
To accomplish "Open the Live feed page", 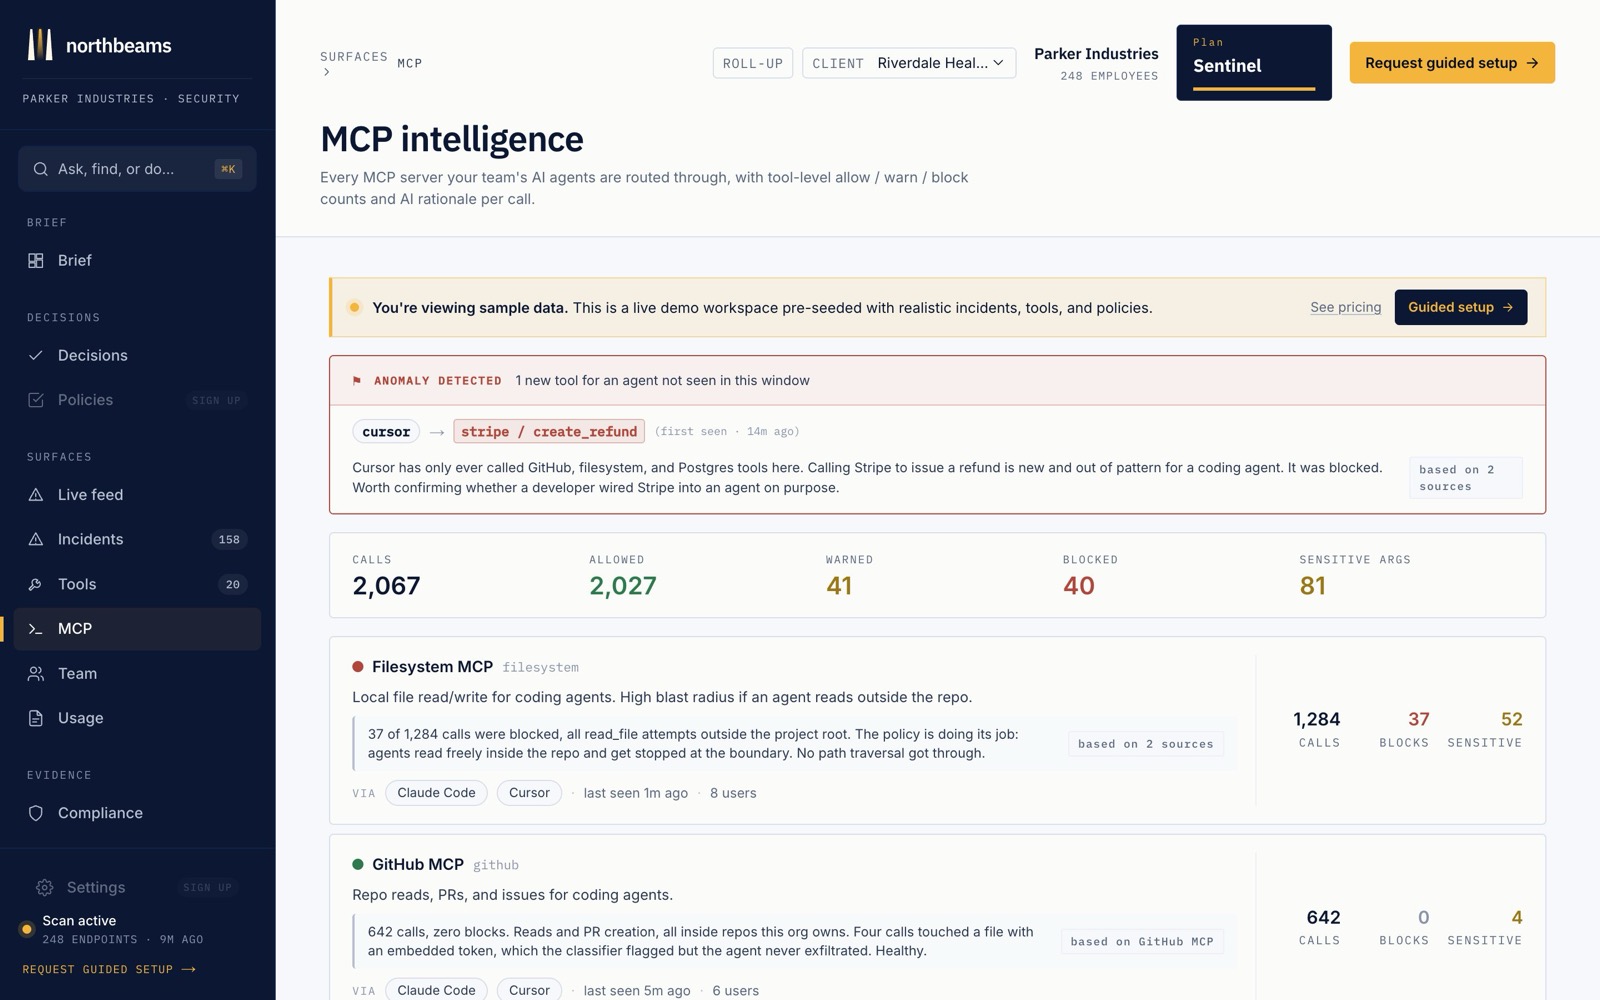I will click(x=137, y=495).
